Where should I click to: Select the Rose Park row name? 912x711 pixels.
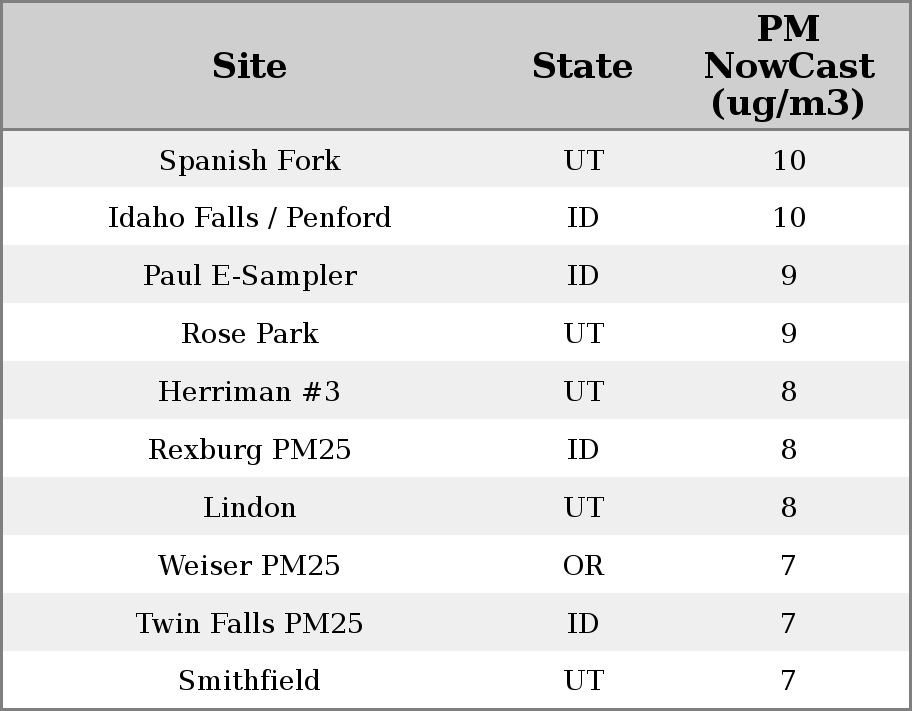(250, 334)
